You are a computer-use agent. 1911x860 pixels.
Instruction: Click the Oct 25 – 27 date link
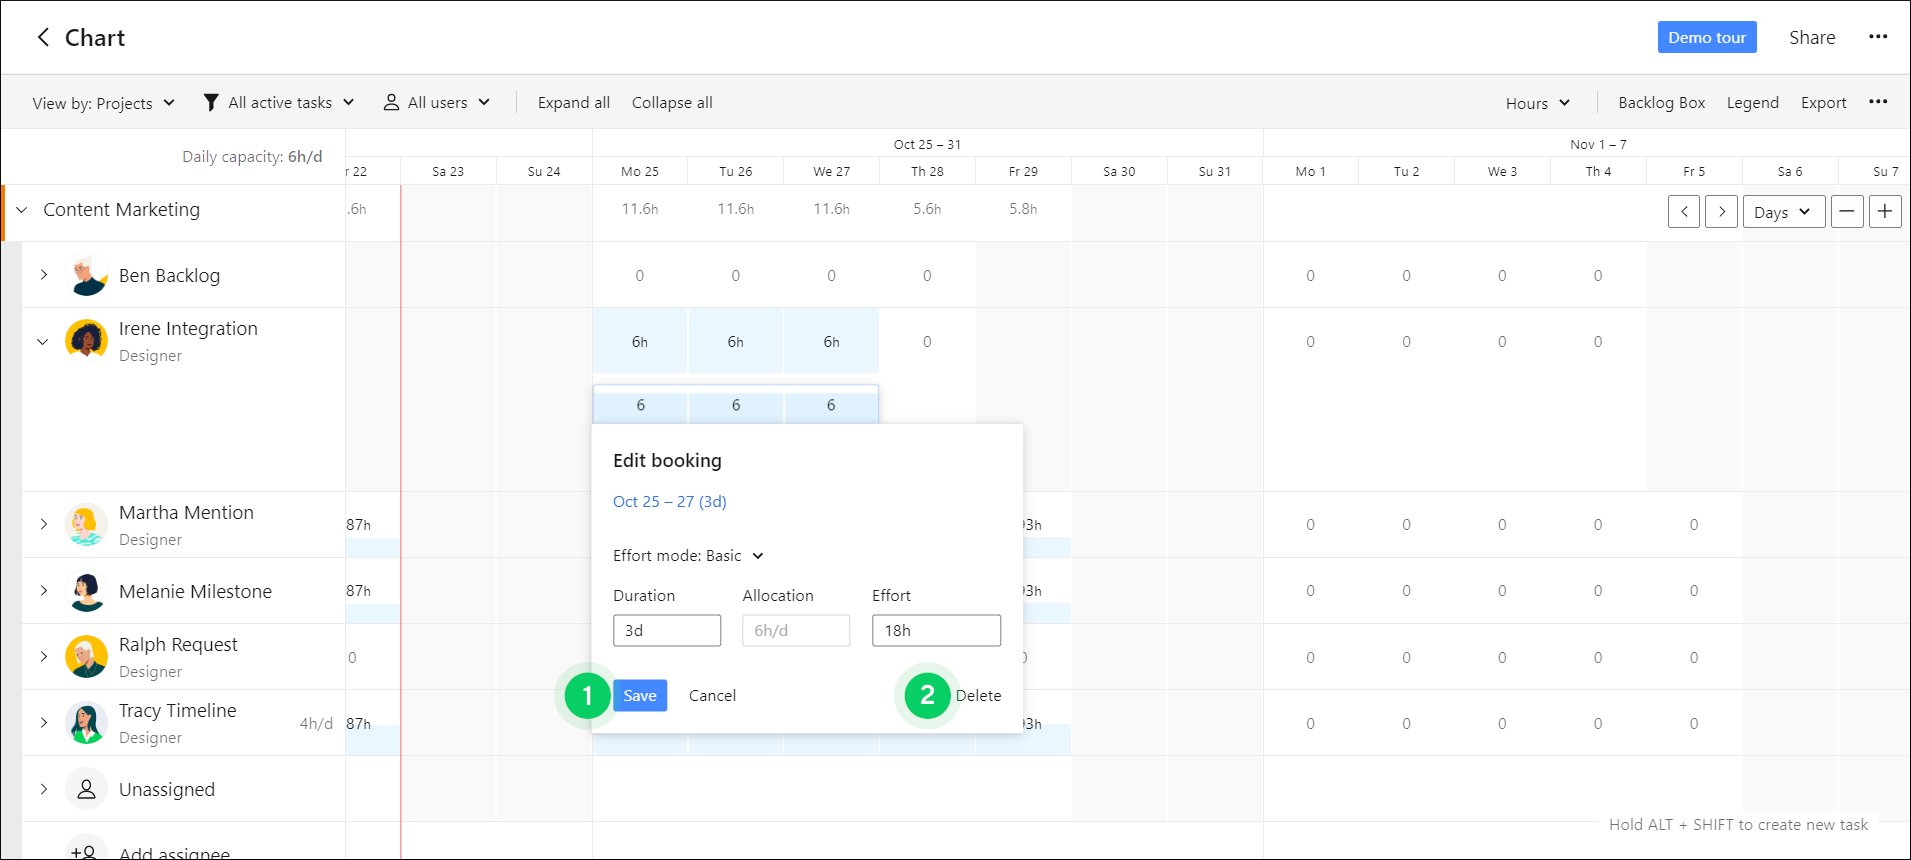669,502
